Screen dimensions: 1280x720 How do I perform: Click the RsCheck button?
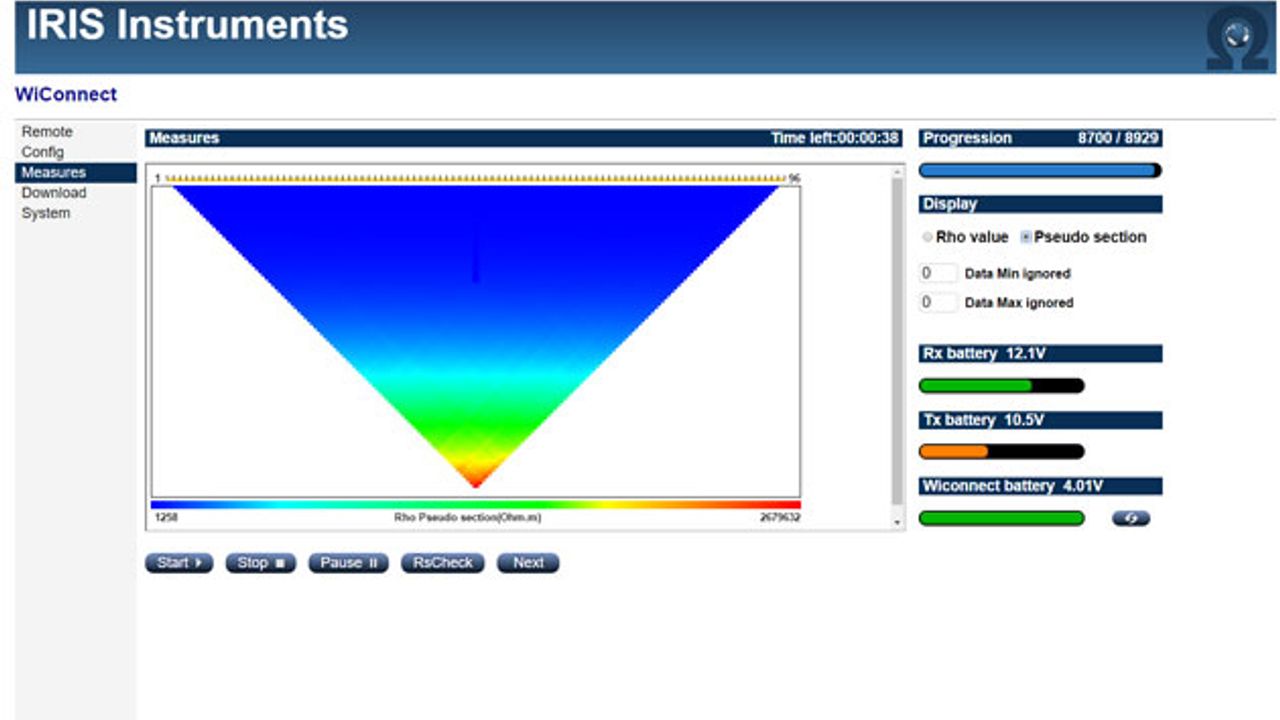[x=443, y=563]
